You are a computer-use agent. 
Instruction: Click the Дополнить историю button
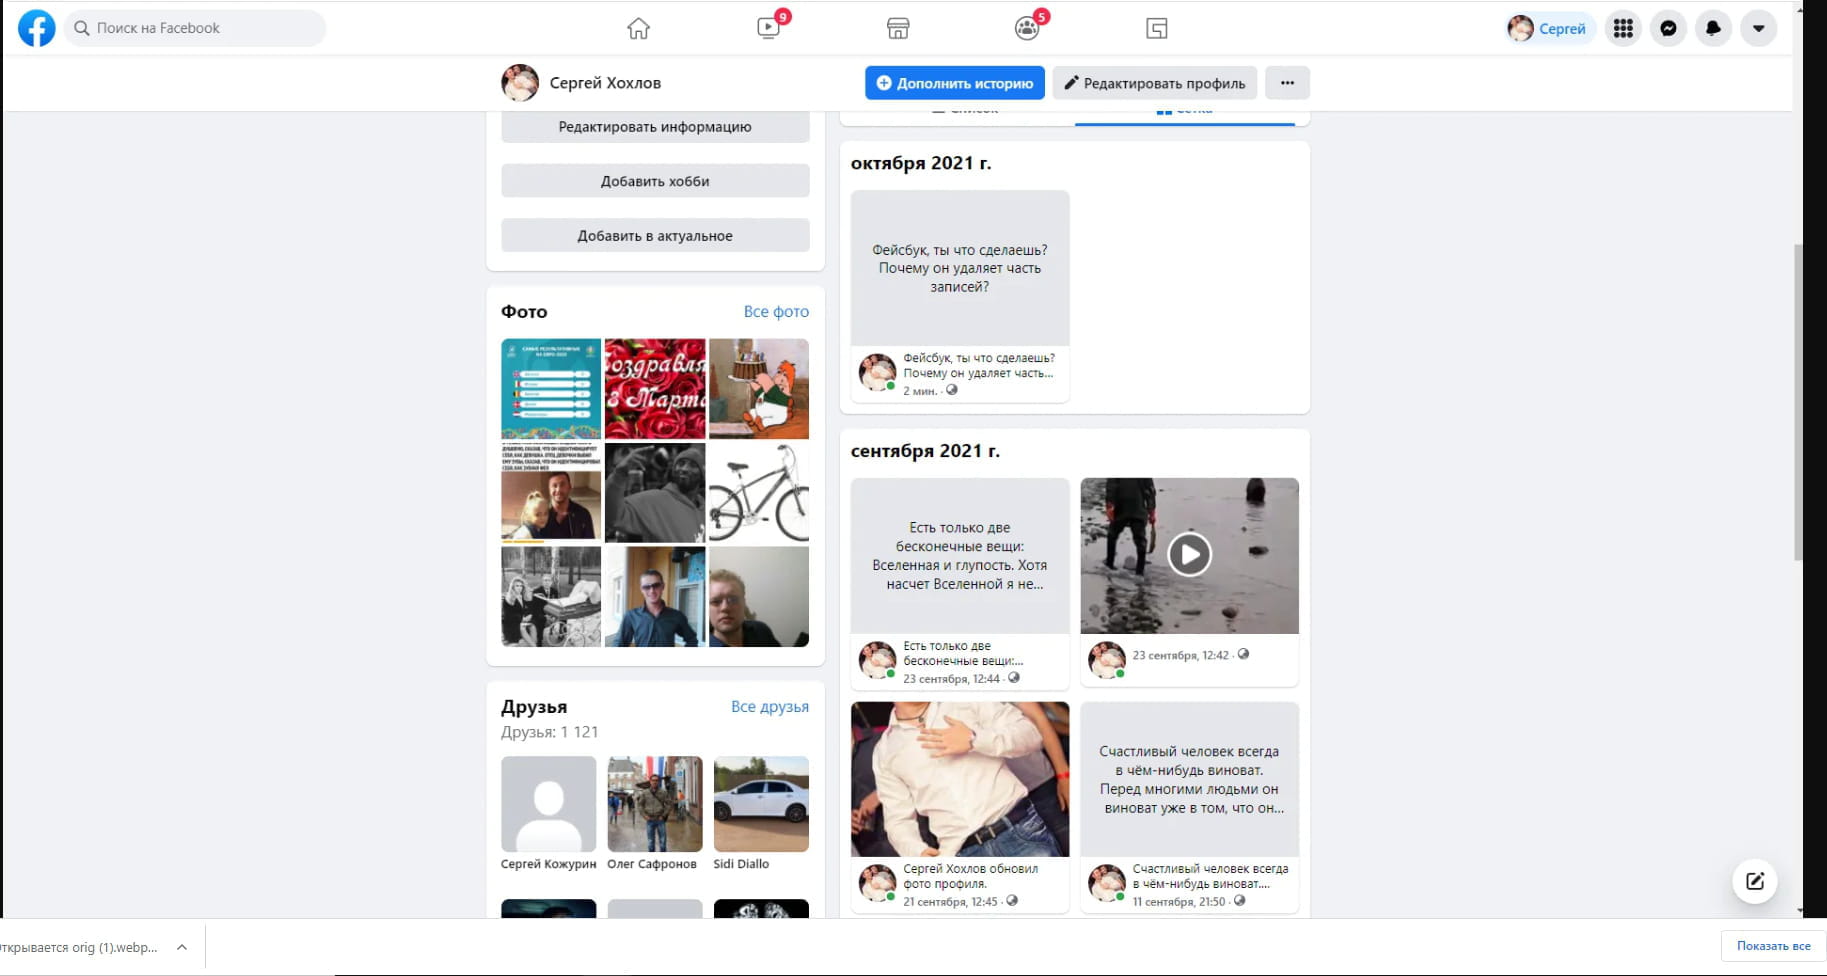point(954,83)
